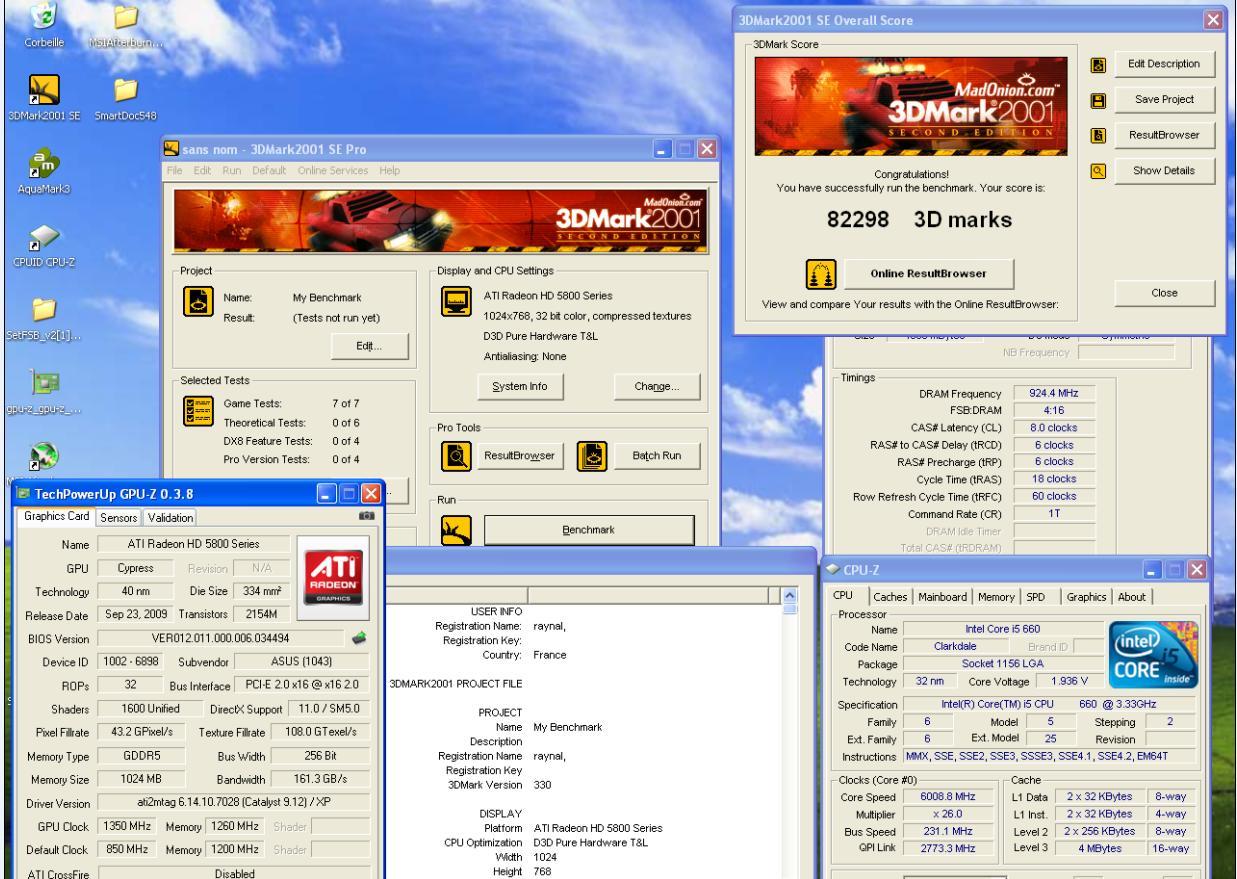
Task: Click the Batch Run icon in Pro Tools
Action: (590, 454)
